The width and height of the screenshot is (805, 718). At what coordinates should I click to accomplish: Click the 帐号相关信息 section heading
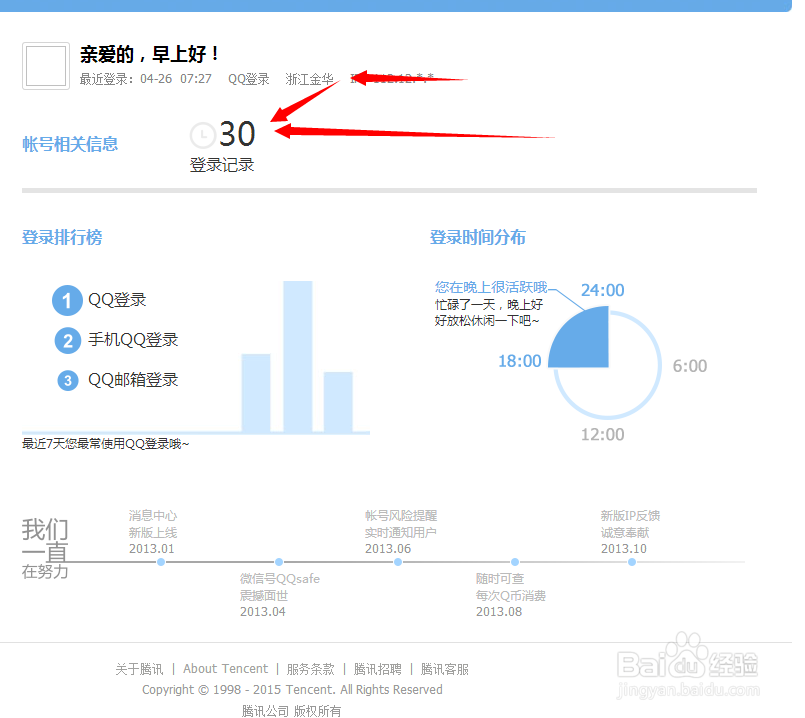click(x=70, y=144)
